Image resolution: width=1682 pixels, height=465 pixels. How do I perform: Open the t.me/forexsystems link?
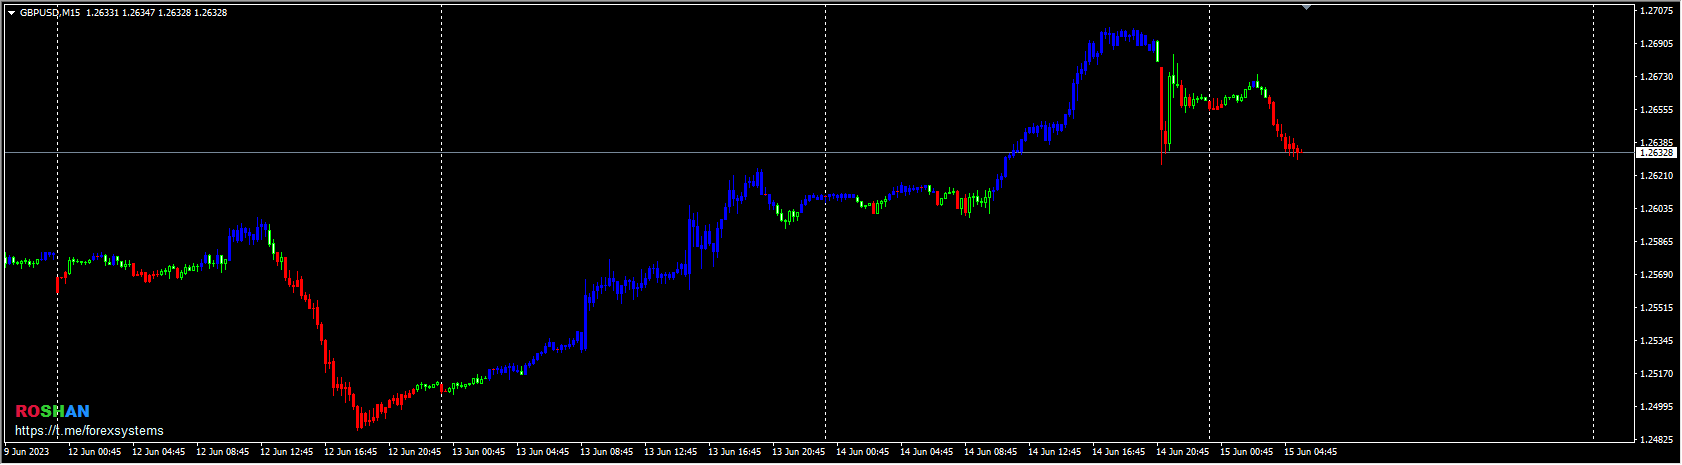pos(89,431)
